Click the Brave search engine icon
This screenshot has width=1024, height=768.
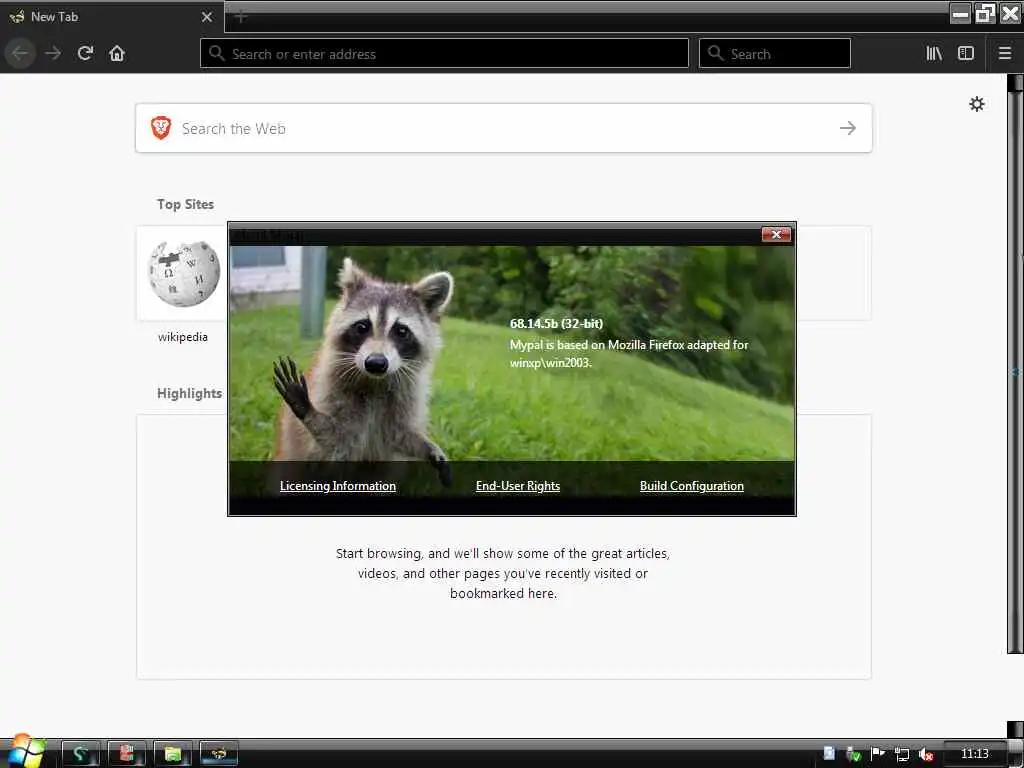tap(161, 128)
